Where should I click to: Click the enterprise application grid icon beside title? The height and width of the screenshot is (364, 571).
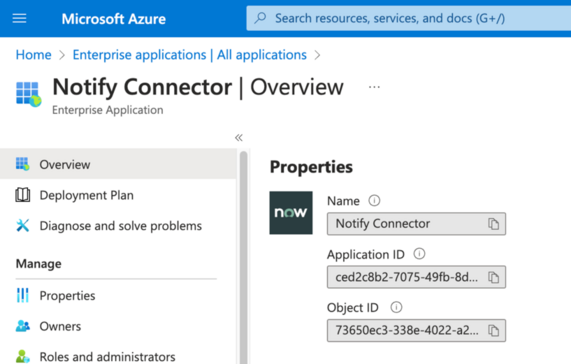(x=28, y=94)
